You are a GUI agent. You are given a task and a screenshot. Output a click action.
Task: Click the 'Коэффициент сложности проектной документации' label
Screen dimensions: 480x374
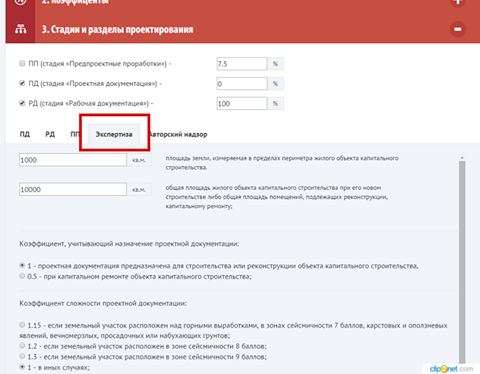(x=103, y=303)
